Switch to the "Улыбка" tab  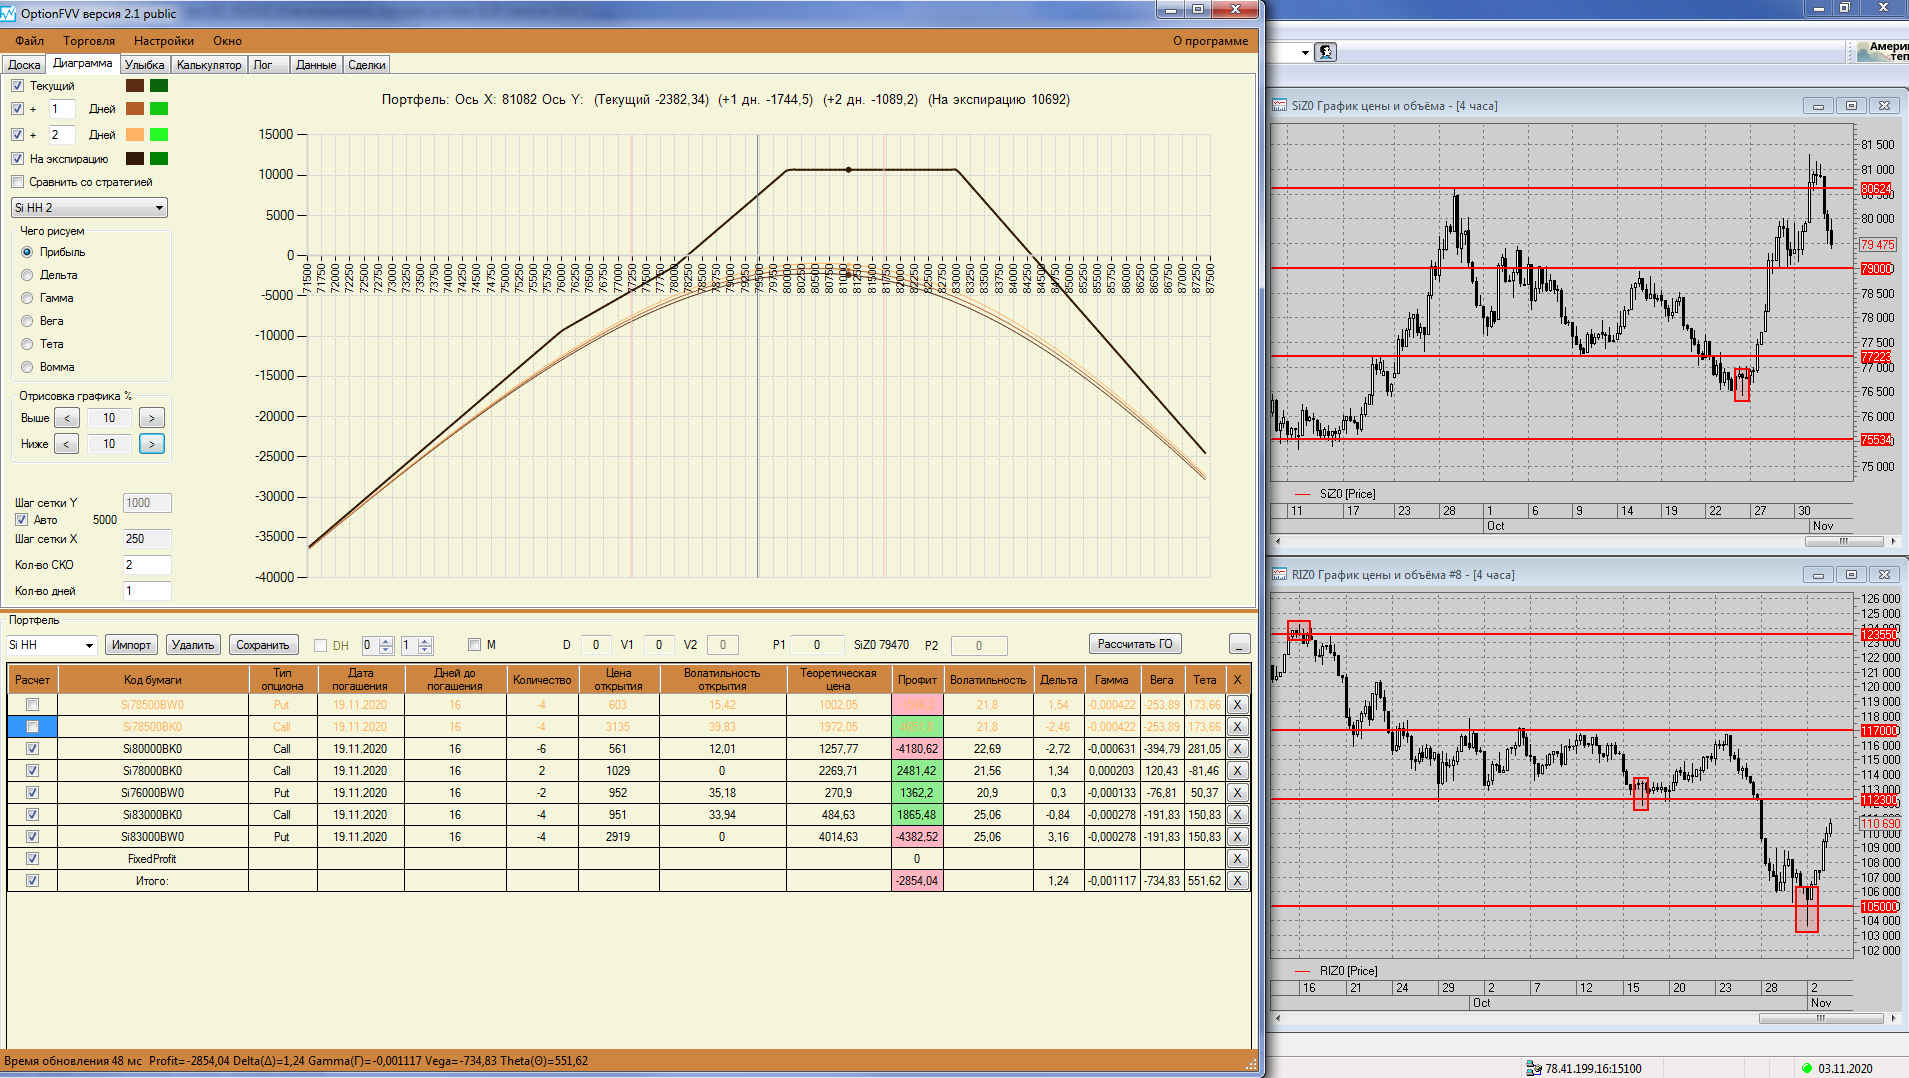(x=144, y=65)
